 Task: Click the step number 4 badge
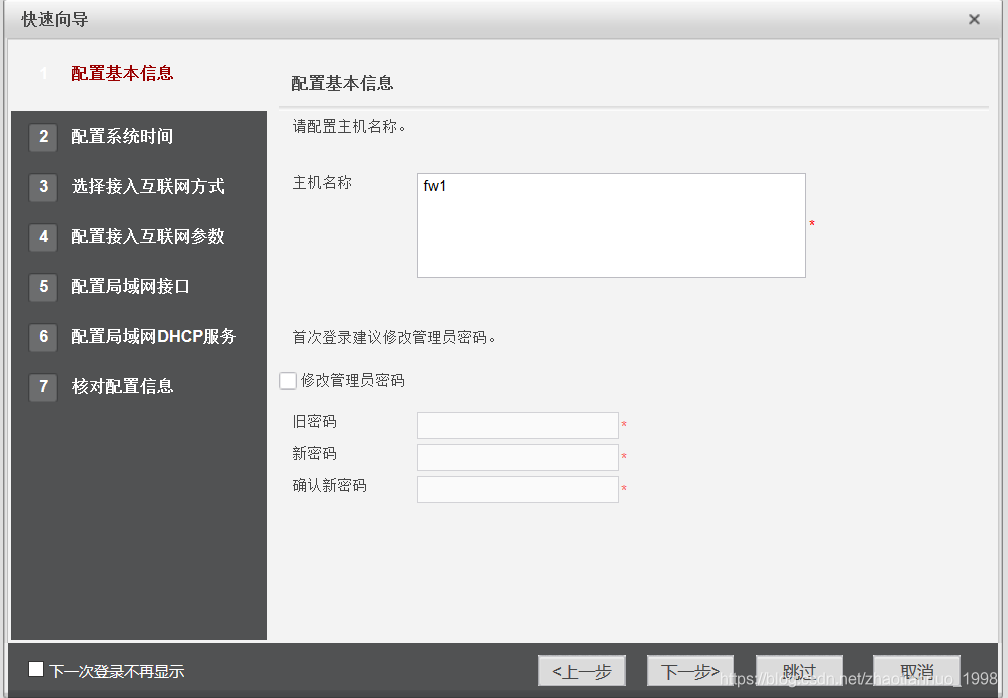[x=43, y=237]
